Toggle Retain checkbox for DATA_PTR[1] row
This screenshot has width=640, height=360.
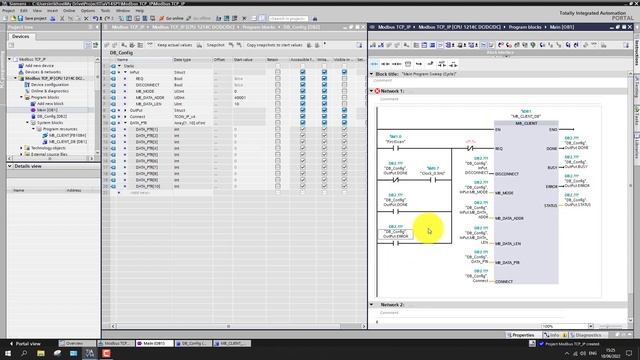(x=278, y=129)
